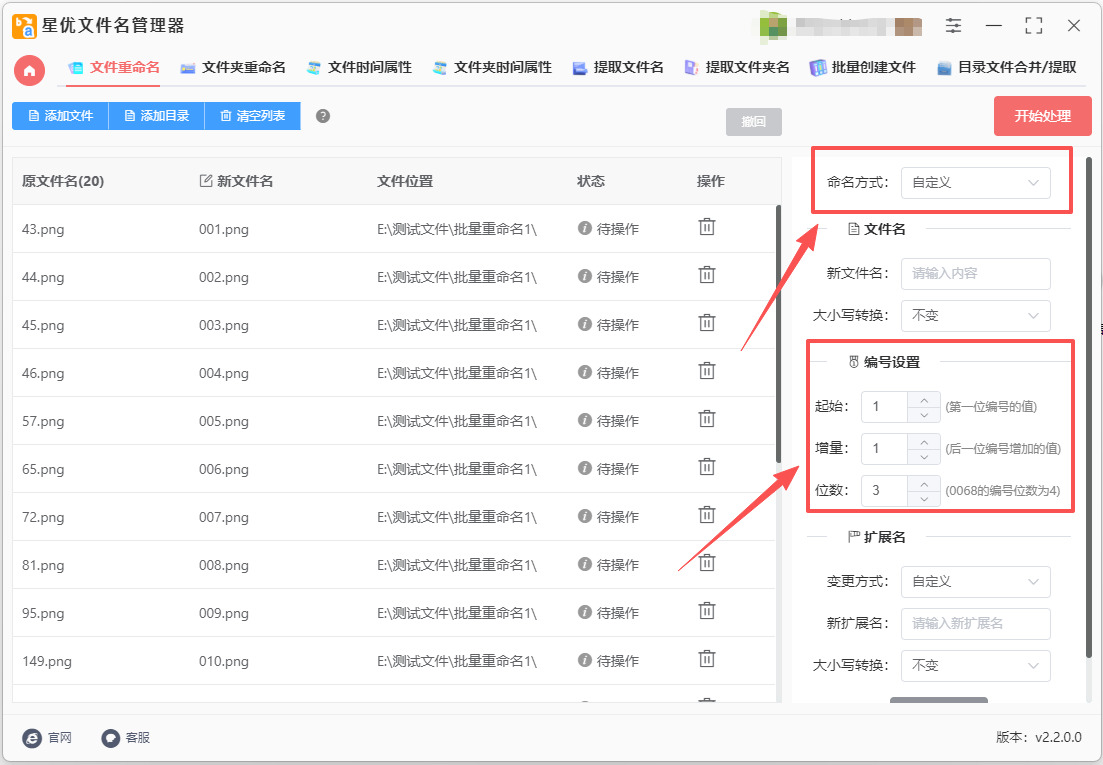Open the 命名方式 dropdown
1103x765 pixels.
tap(975, 183)
